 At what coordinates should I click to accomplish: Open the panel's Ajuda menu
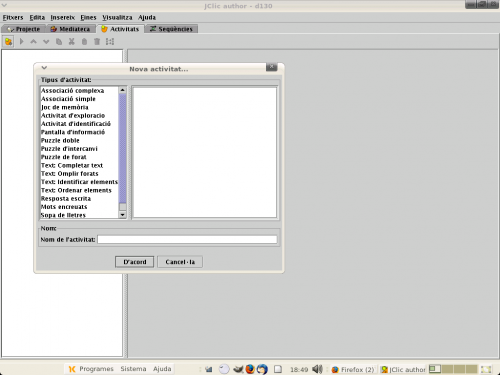coord(162,369)
